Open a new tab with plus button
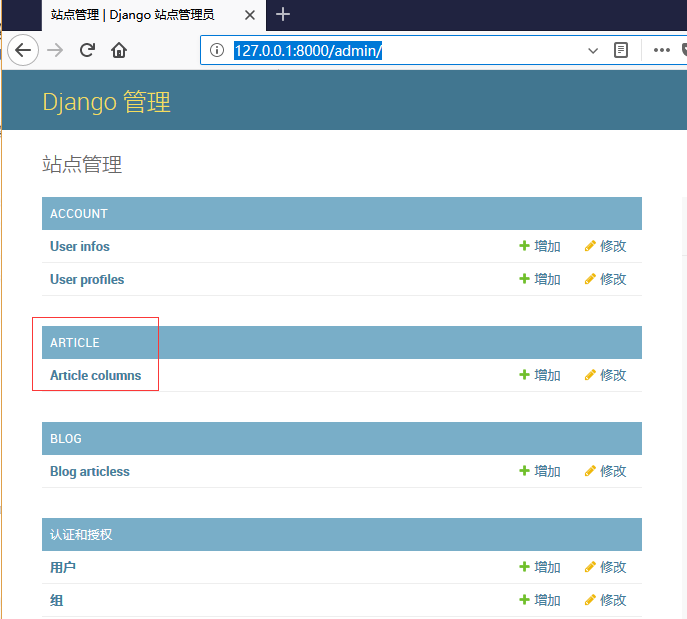This screenshot has width=687, height=619. [283, 14]
